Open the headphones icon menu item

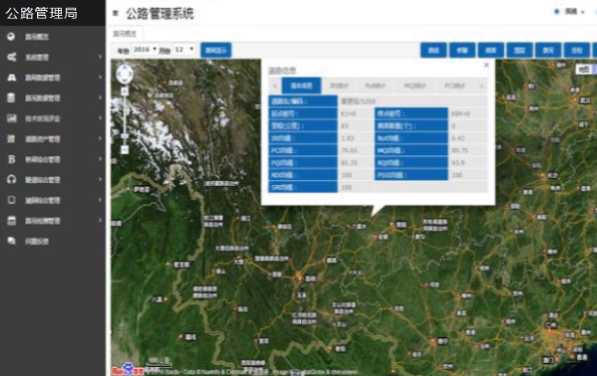tap(11, 180)
